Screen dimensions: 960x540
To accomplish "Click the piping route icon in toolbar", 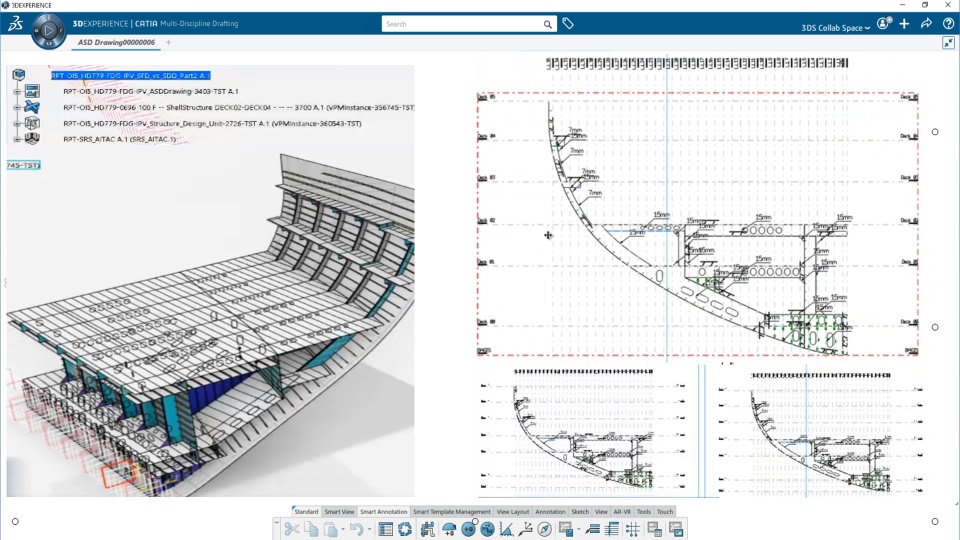I will click(x=427, y=529).
